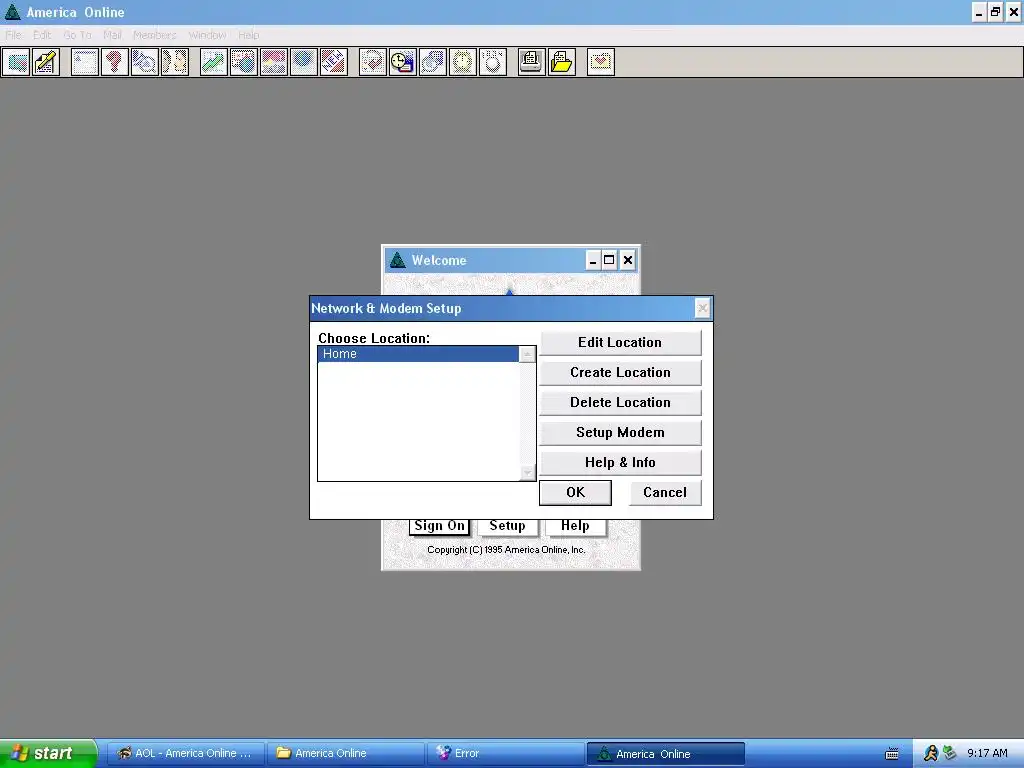The width and height of the screenshot is (1024, 768).
Task: Click the 9:17 AM system clock
Action: click(987, 753)
